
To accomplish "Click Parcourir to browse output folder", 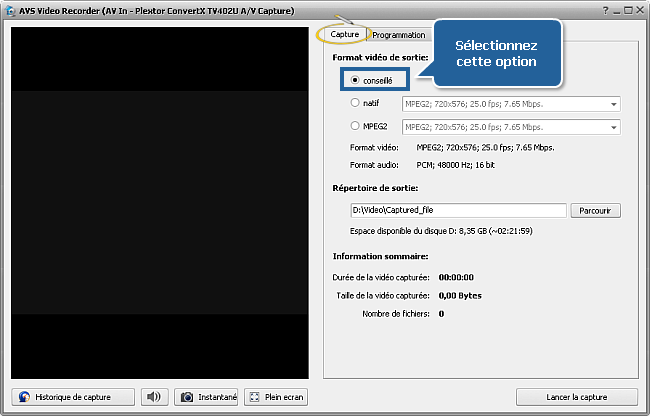I will pyautogui.click(x=595, y=210).
